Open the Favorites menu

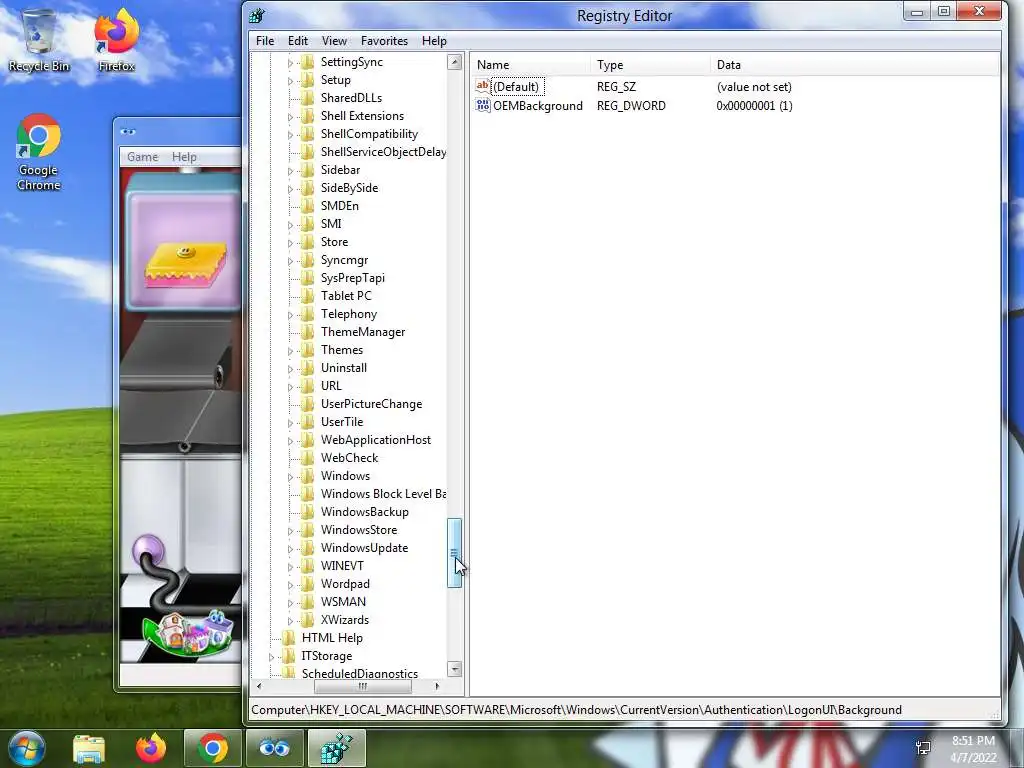point(384,40)
